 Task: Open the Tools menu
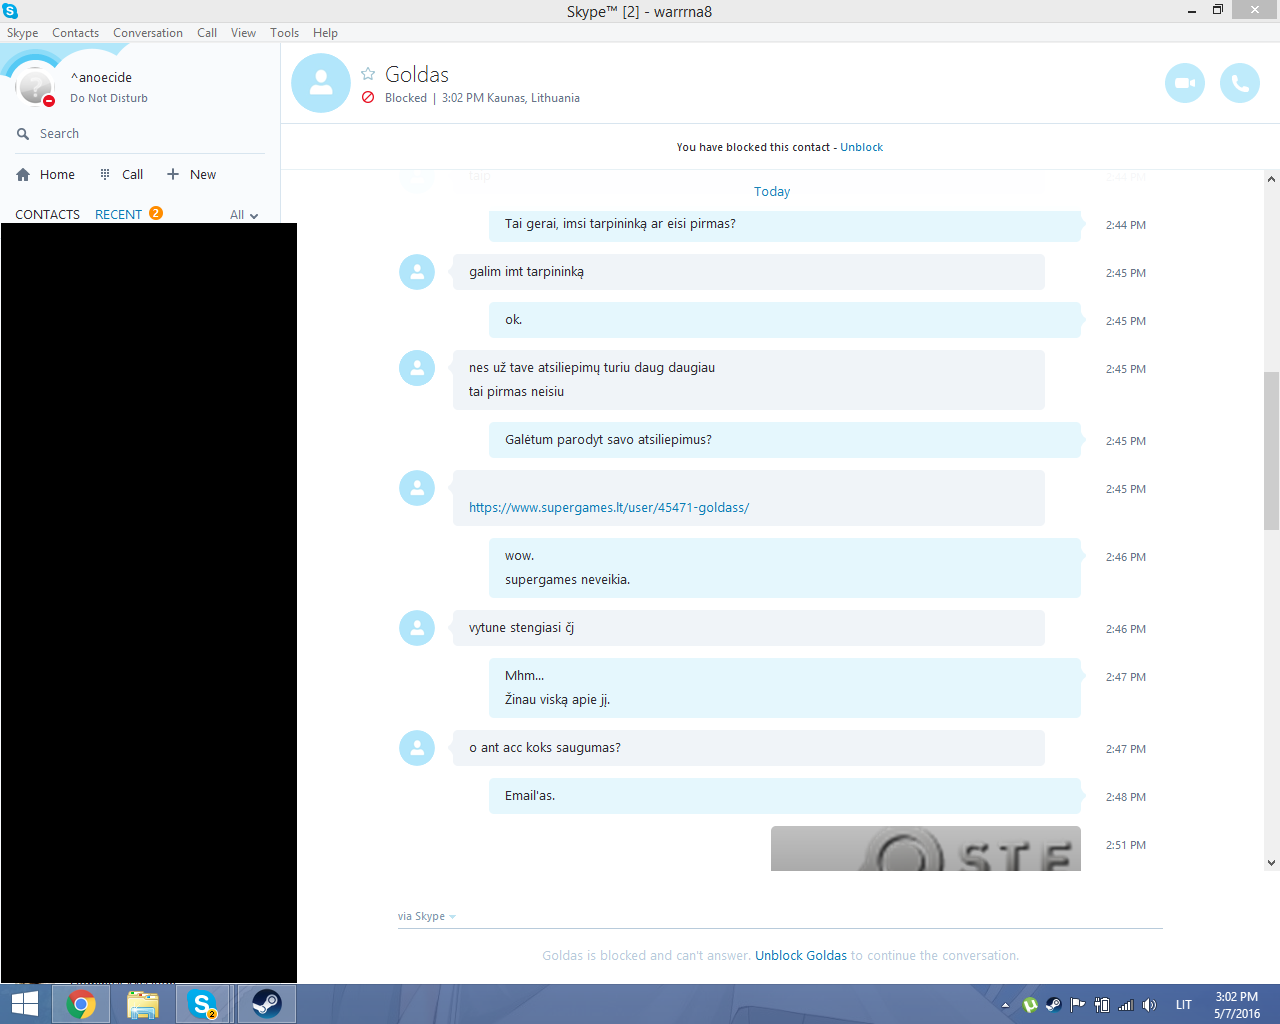285,33
